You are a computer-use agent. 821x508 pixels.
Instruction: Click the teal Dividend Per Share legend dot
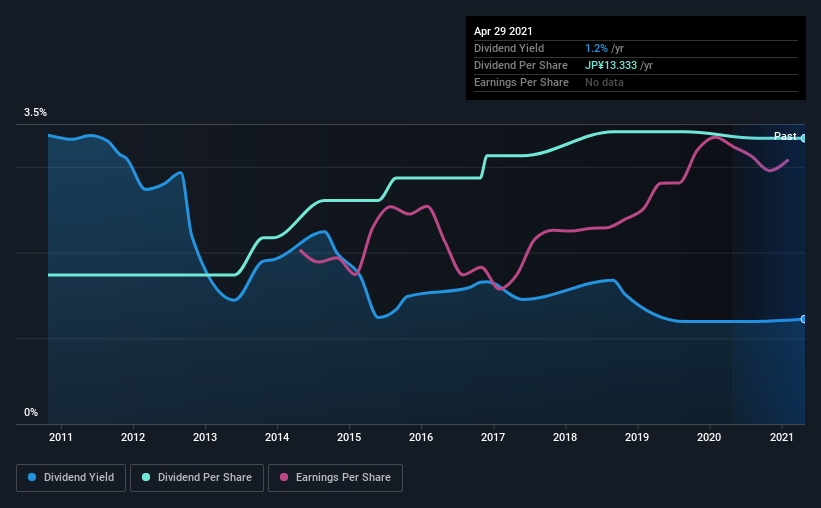click(146, 477)
